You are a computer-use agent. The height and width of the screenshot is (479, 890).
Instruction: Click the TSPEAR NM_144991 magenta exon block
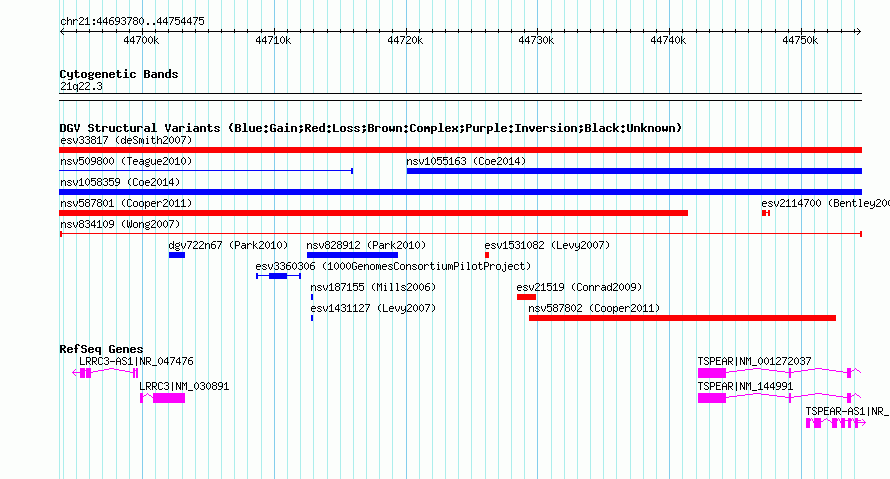point(712,398)
